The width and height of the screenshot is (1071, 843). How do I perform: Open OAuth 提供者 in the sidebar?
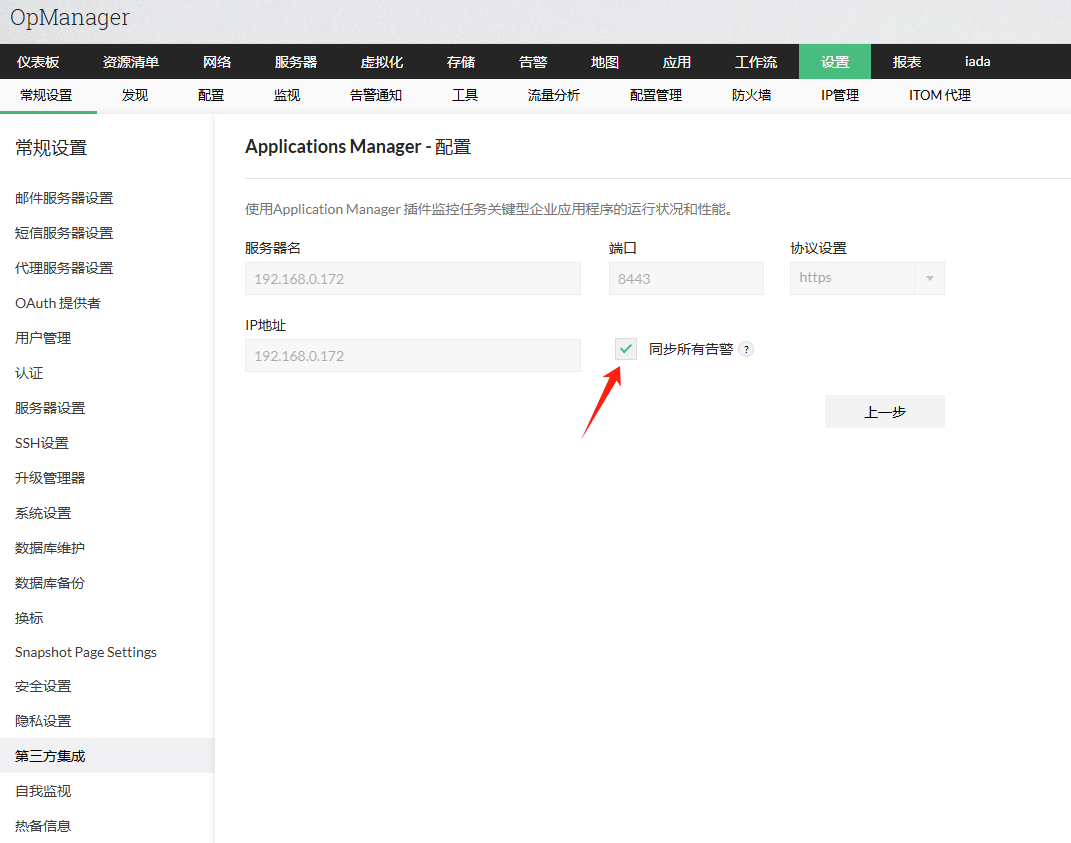coord(58,303)
